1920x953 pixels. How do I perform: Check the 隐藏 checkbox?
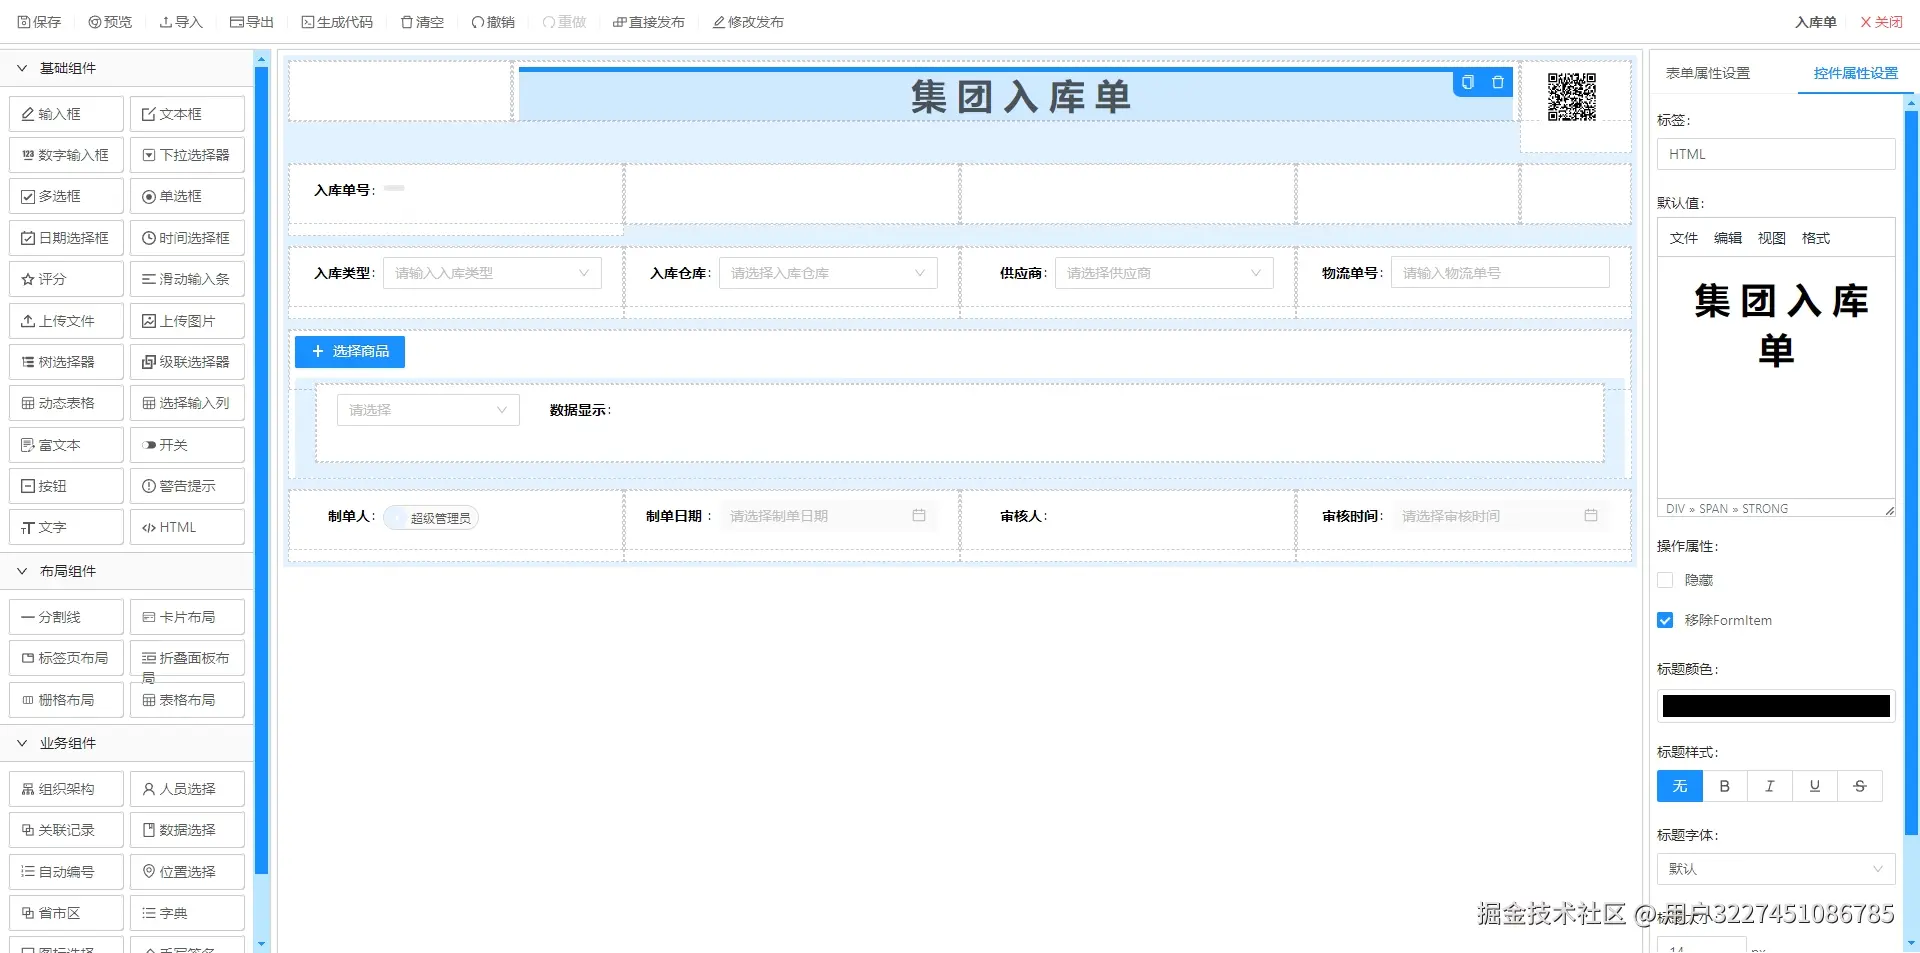click(x=1665, y=580)
